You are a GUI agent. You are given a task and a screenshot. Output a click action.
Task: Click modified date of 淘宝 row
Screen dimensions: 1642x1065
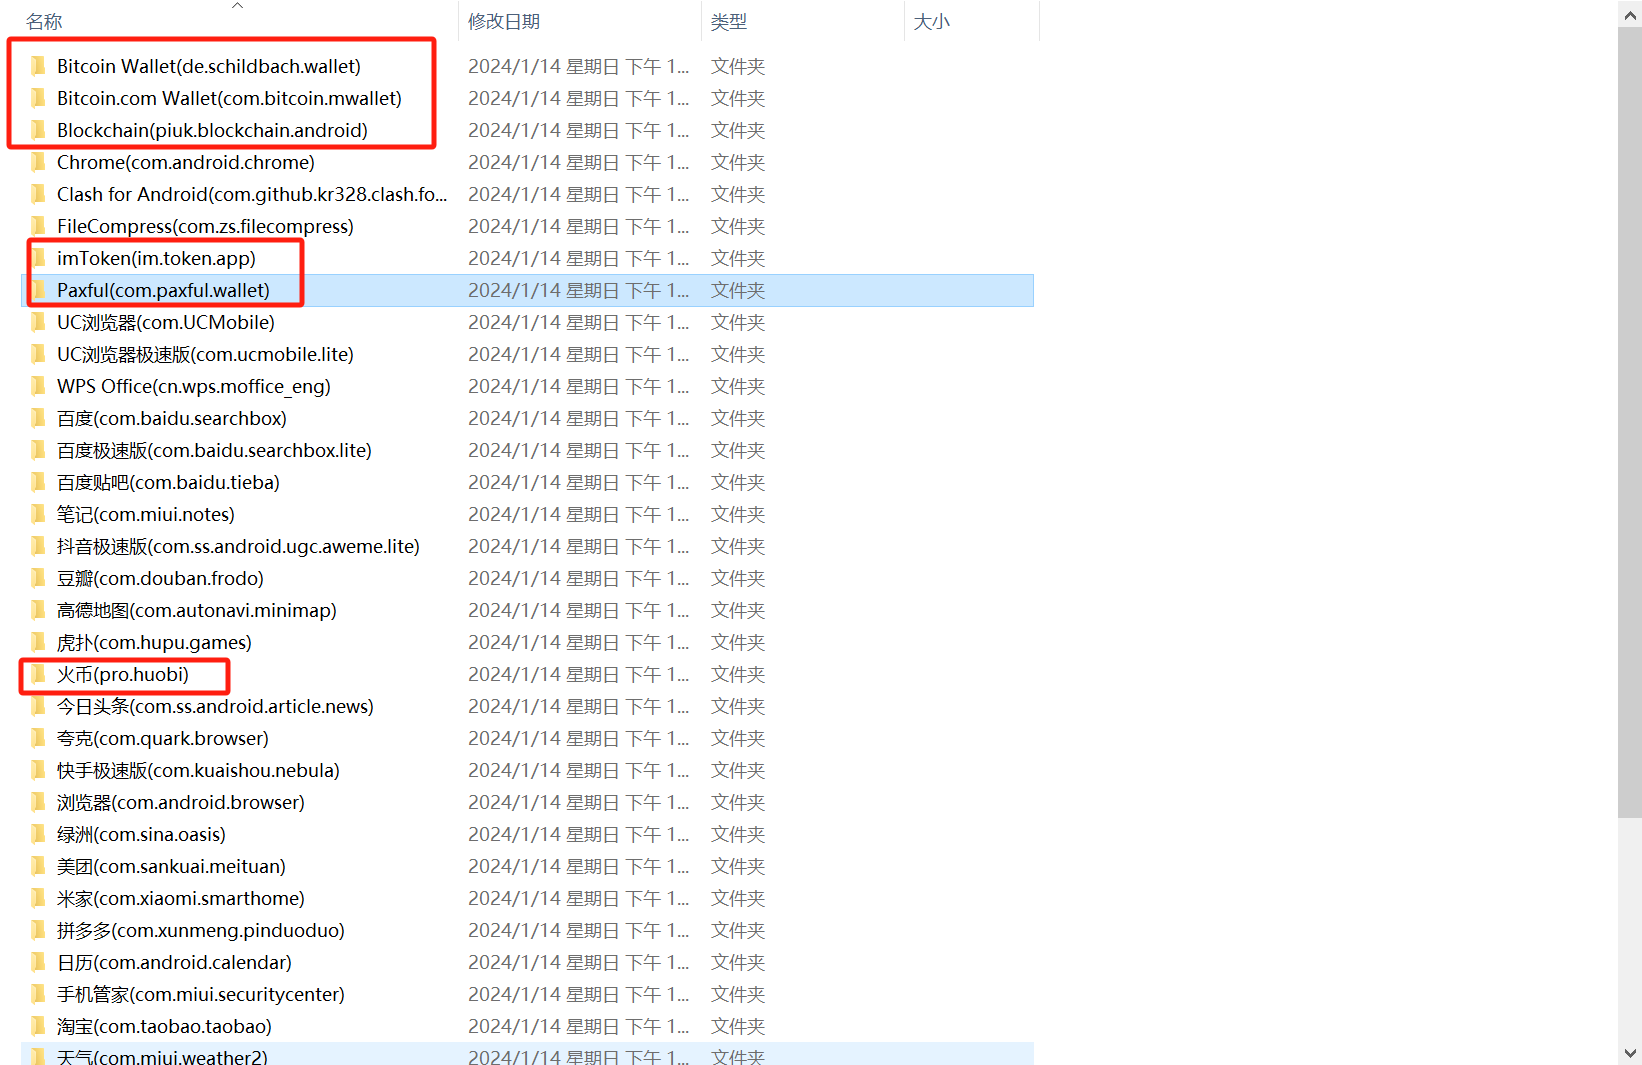(x=579, y=1026)
